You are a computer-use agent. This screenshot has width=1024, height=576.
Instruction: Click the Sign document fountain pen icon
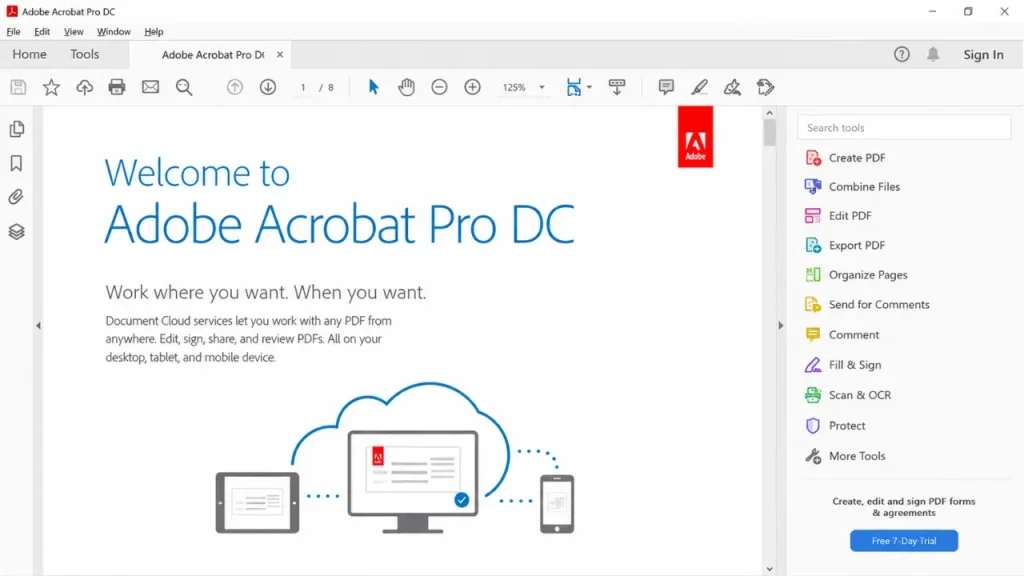tap(732, 87)
